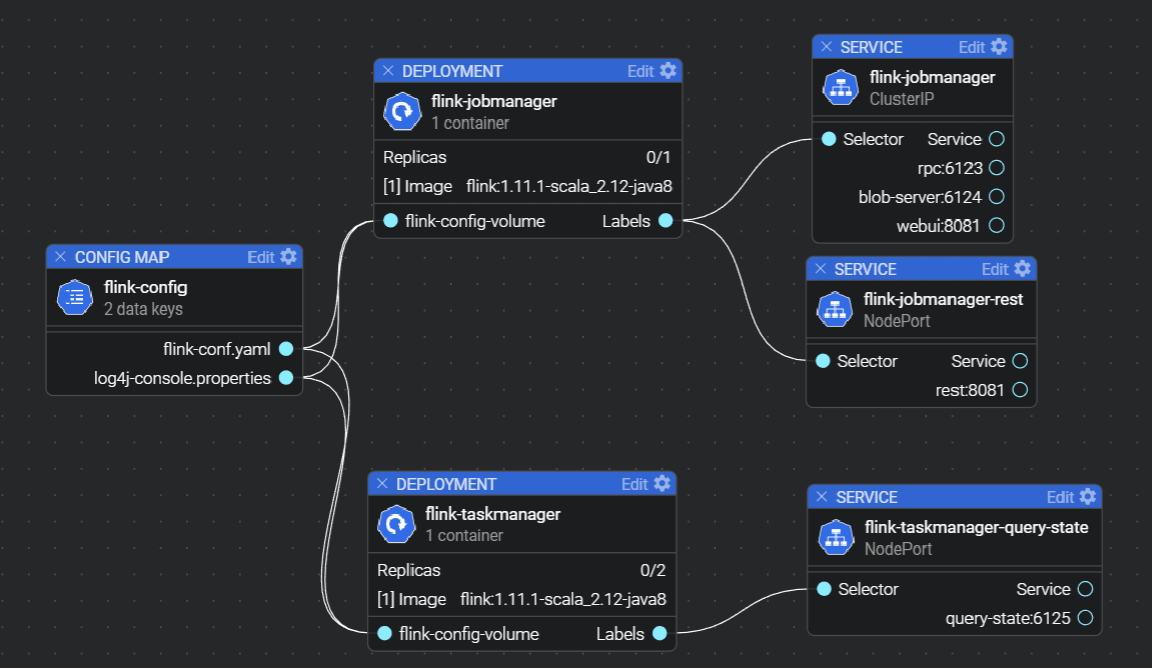This screenshot has width=1152, height=668.
Task: Click Labels output port on flink-jobmanager
Action: (666, 220)
